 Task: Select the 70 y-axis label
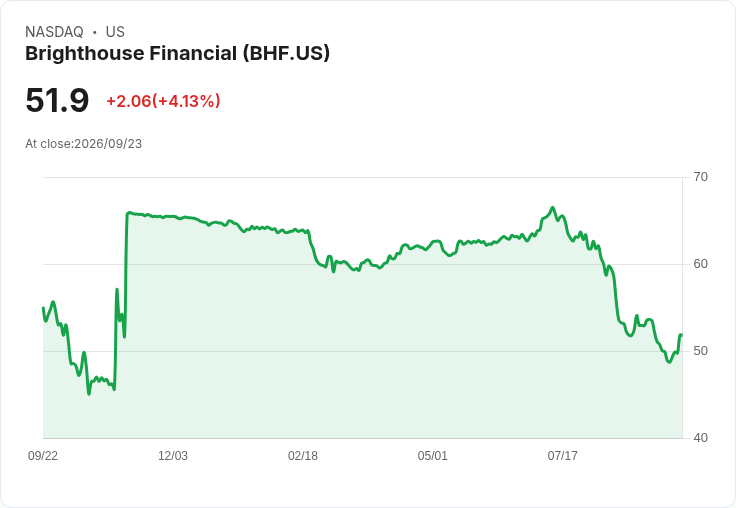(700, 177)
